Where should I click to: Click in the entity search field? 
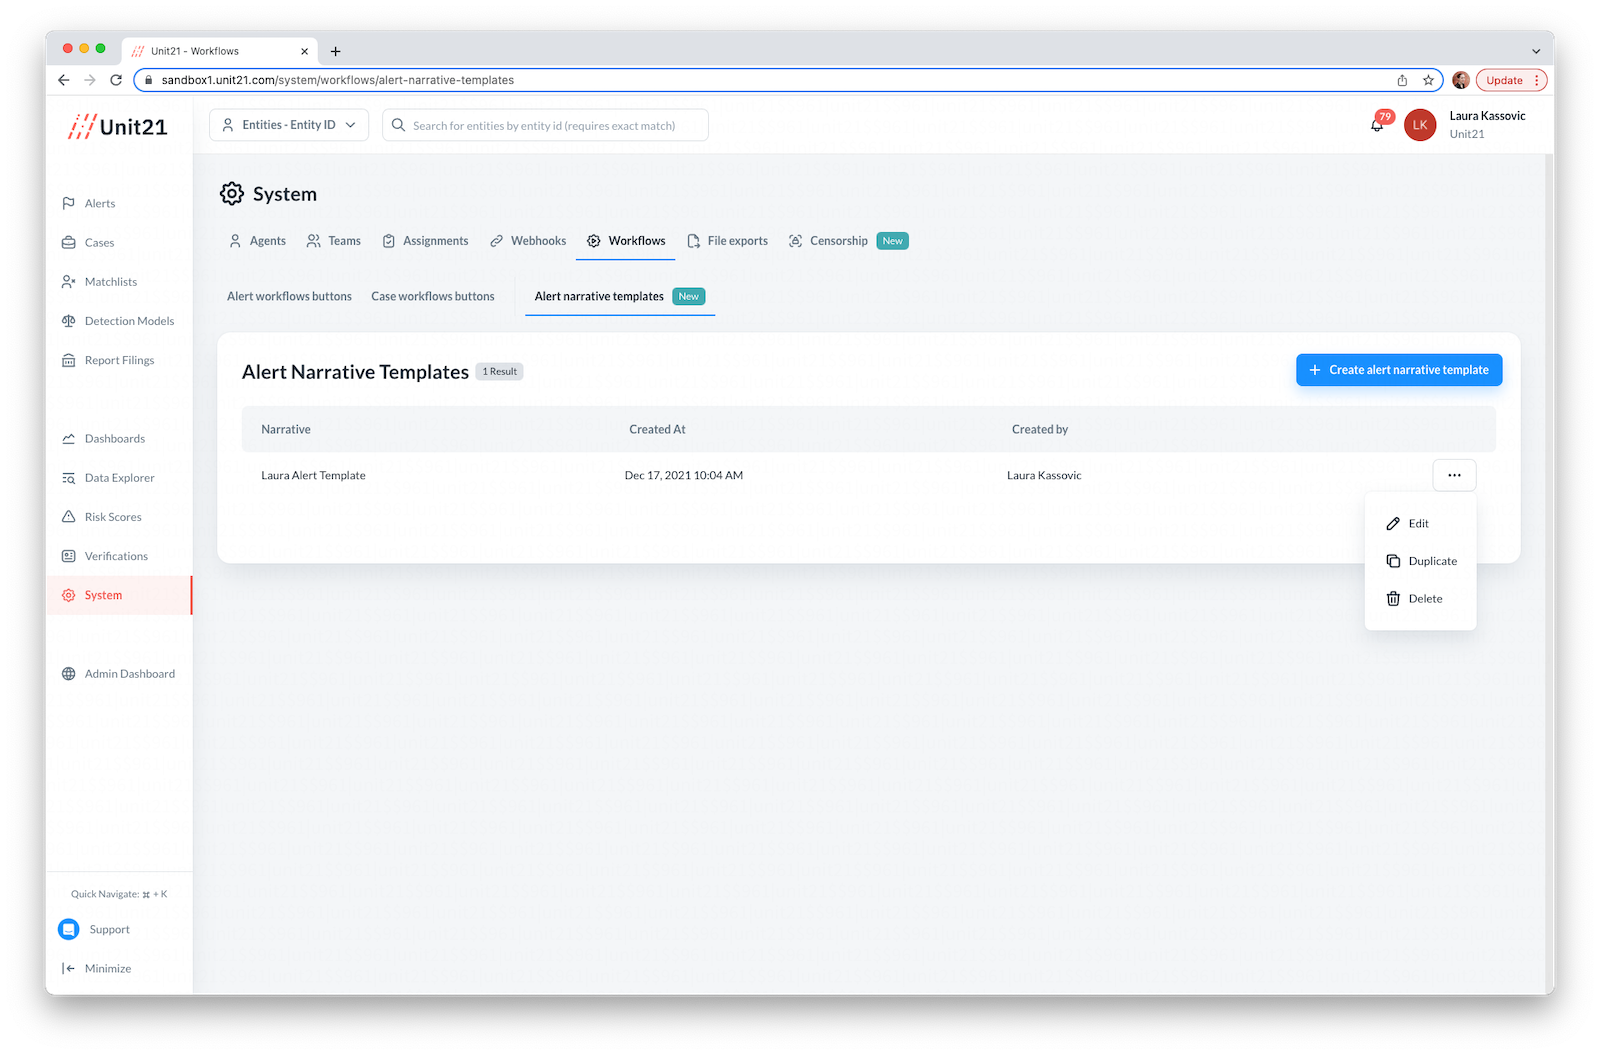(x=545, y=125)
